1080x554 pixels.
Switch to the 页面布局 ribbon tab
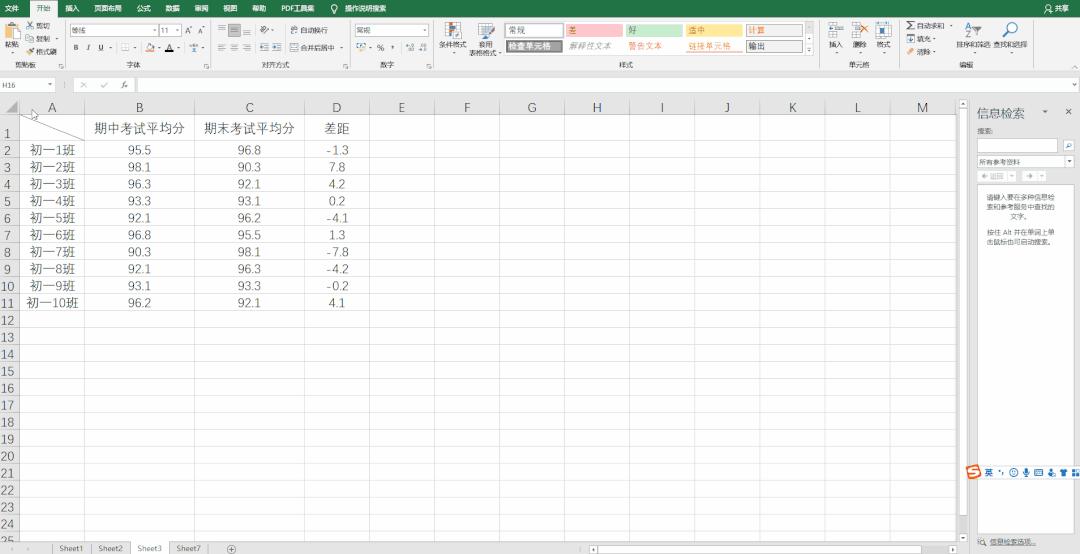tap(107, 8)
